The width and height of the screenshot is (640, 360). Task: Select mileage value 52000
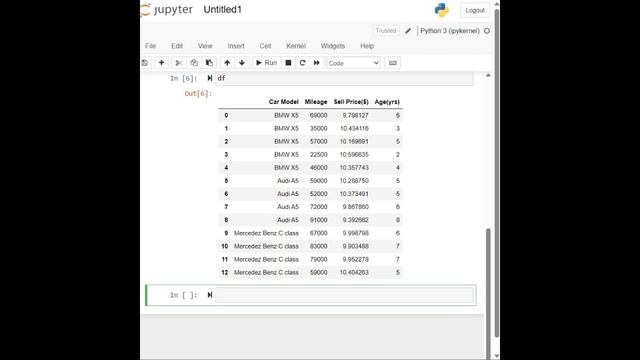[318, 194]
